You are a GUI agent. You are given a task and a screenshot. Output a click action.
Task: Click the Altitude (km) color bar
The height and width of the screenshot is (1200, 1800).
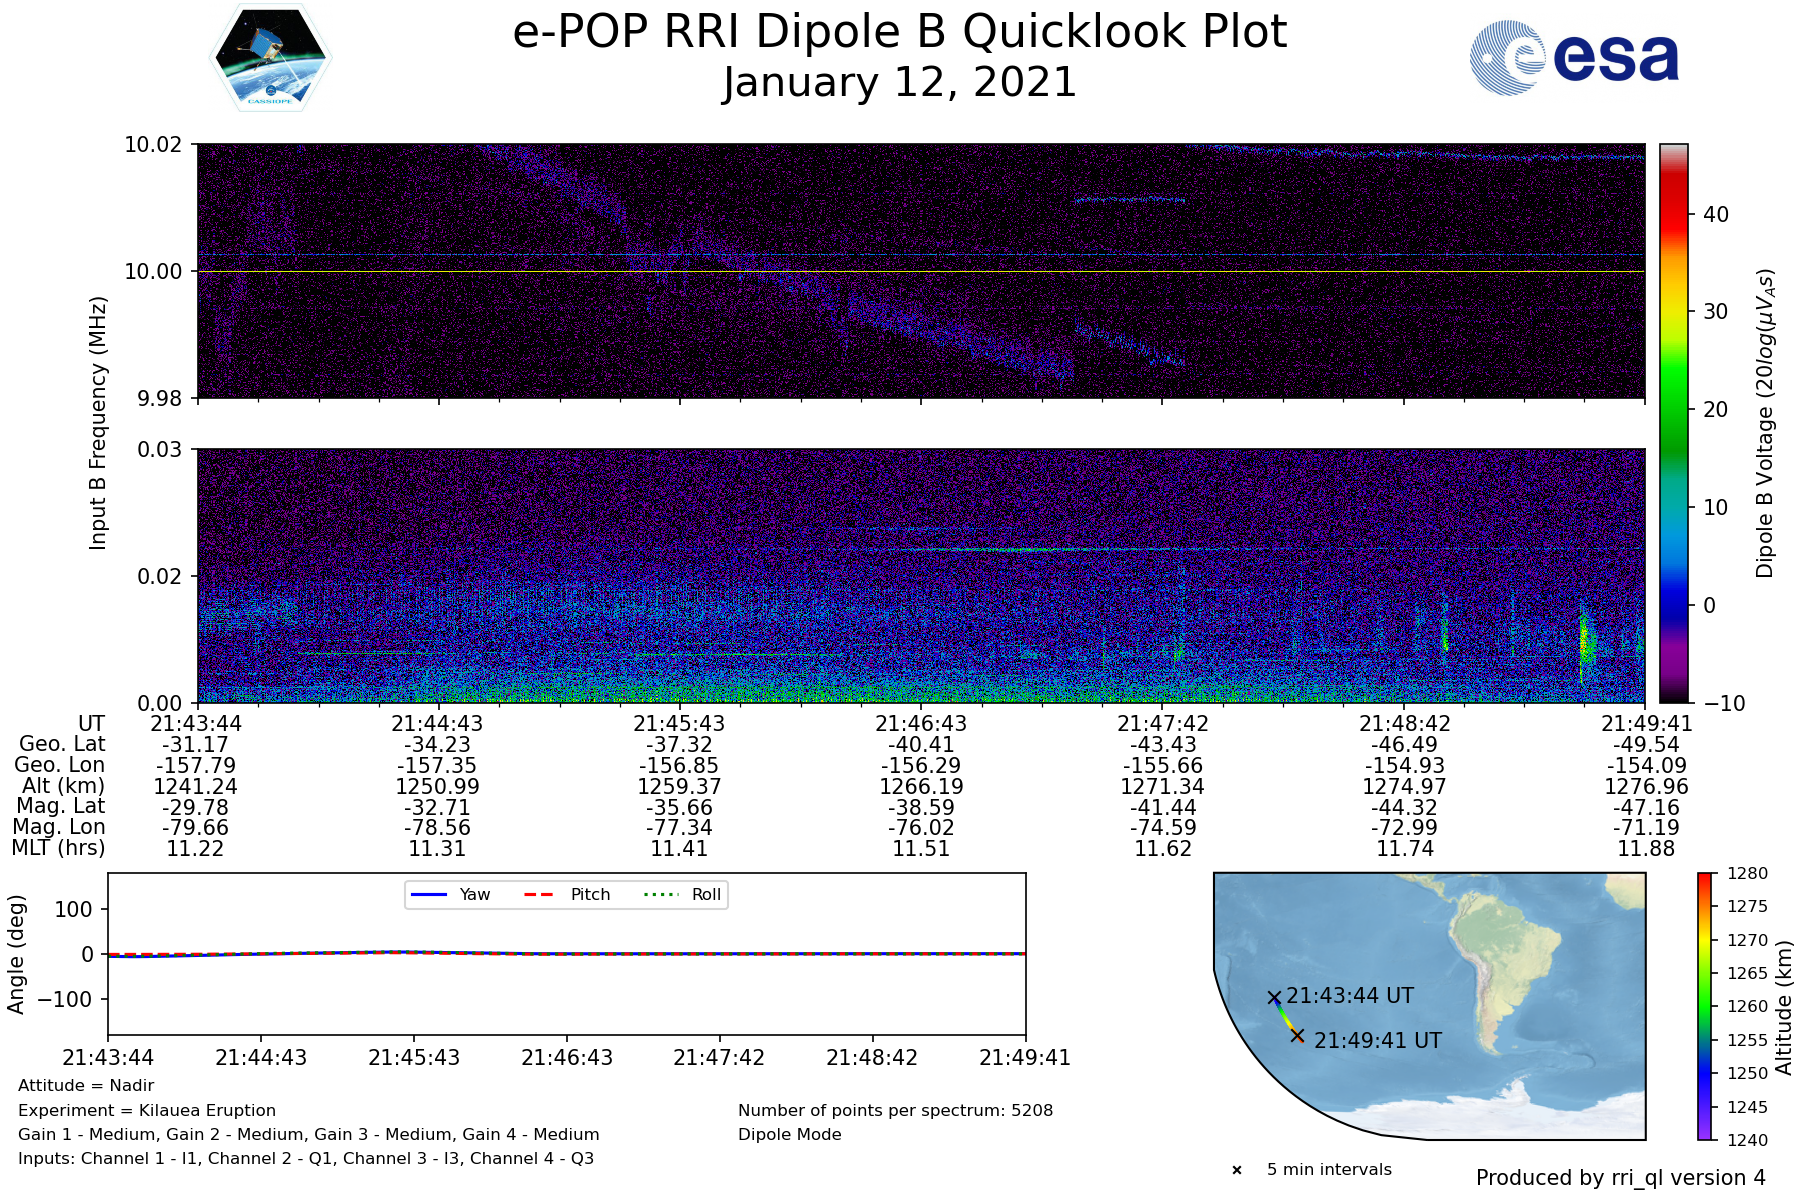point(1705,1006)
